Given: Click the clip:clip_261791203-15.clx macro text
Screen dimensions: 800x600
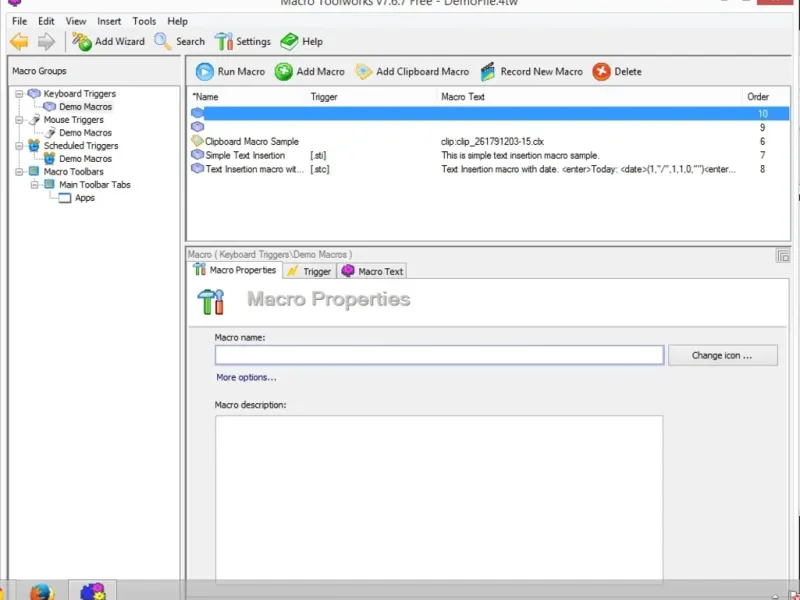Looking at the screenshot, I should pyautogui.click(x=492, y=141).
